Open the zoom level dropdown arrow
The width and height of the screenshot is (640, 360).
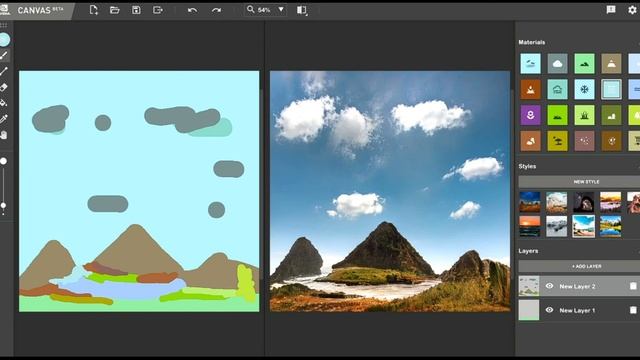point(281,9)
